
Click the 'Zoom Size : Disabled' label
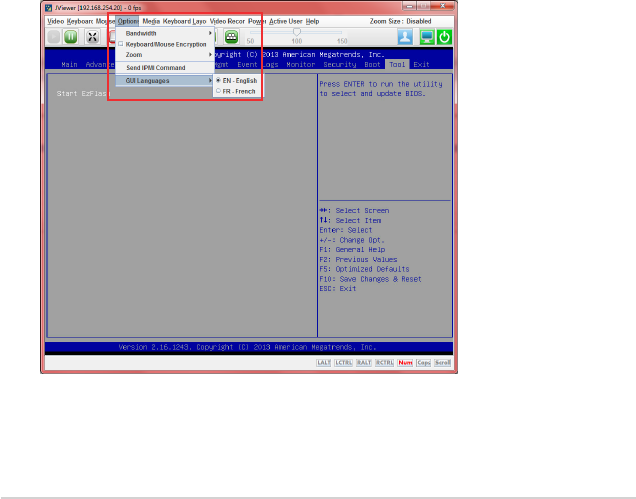400,21
